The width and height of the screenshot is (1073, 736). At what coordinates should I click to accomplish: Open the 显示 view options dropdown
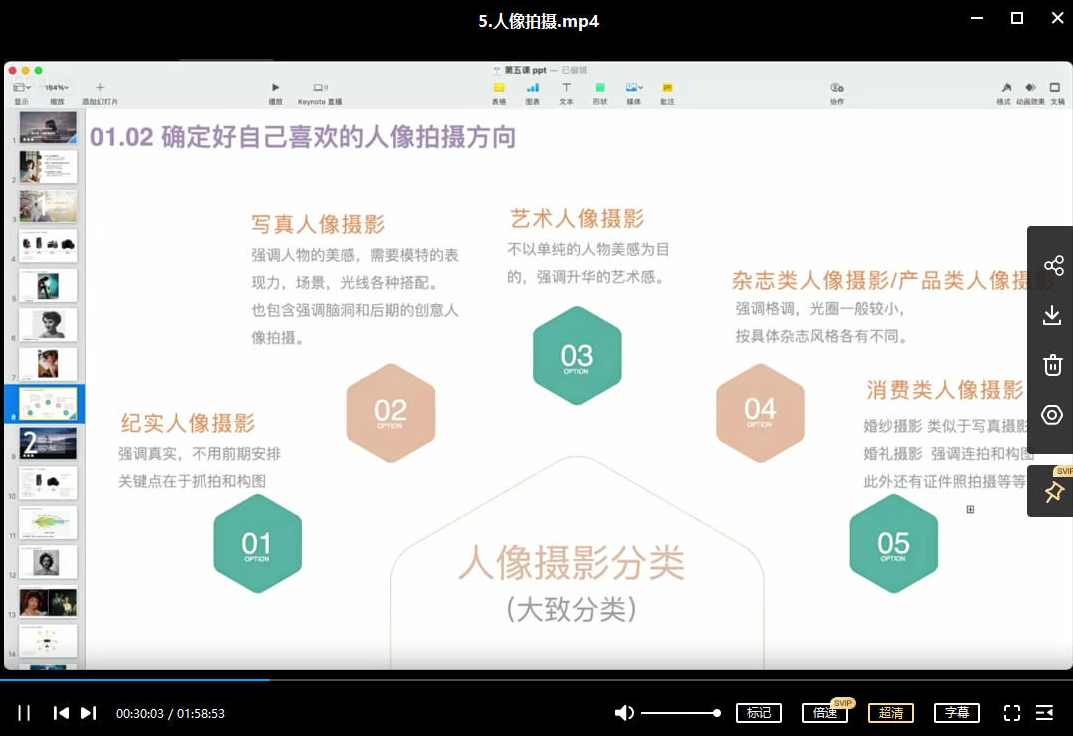click(22, 88)
